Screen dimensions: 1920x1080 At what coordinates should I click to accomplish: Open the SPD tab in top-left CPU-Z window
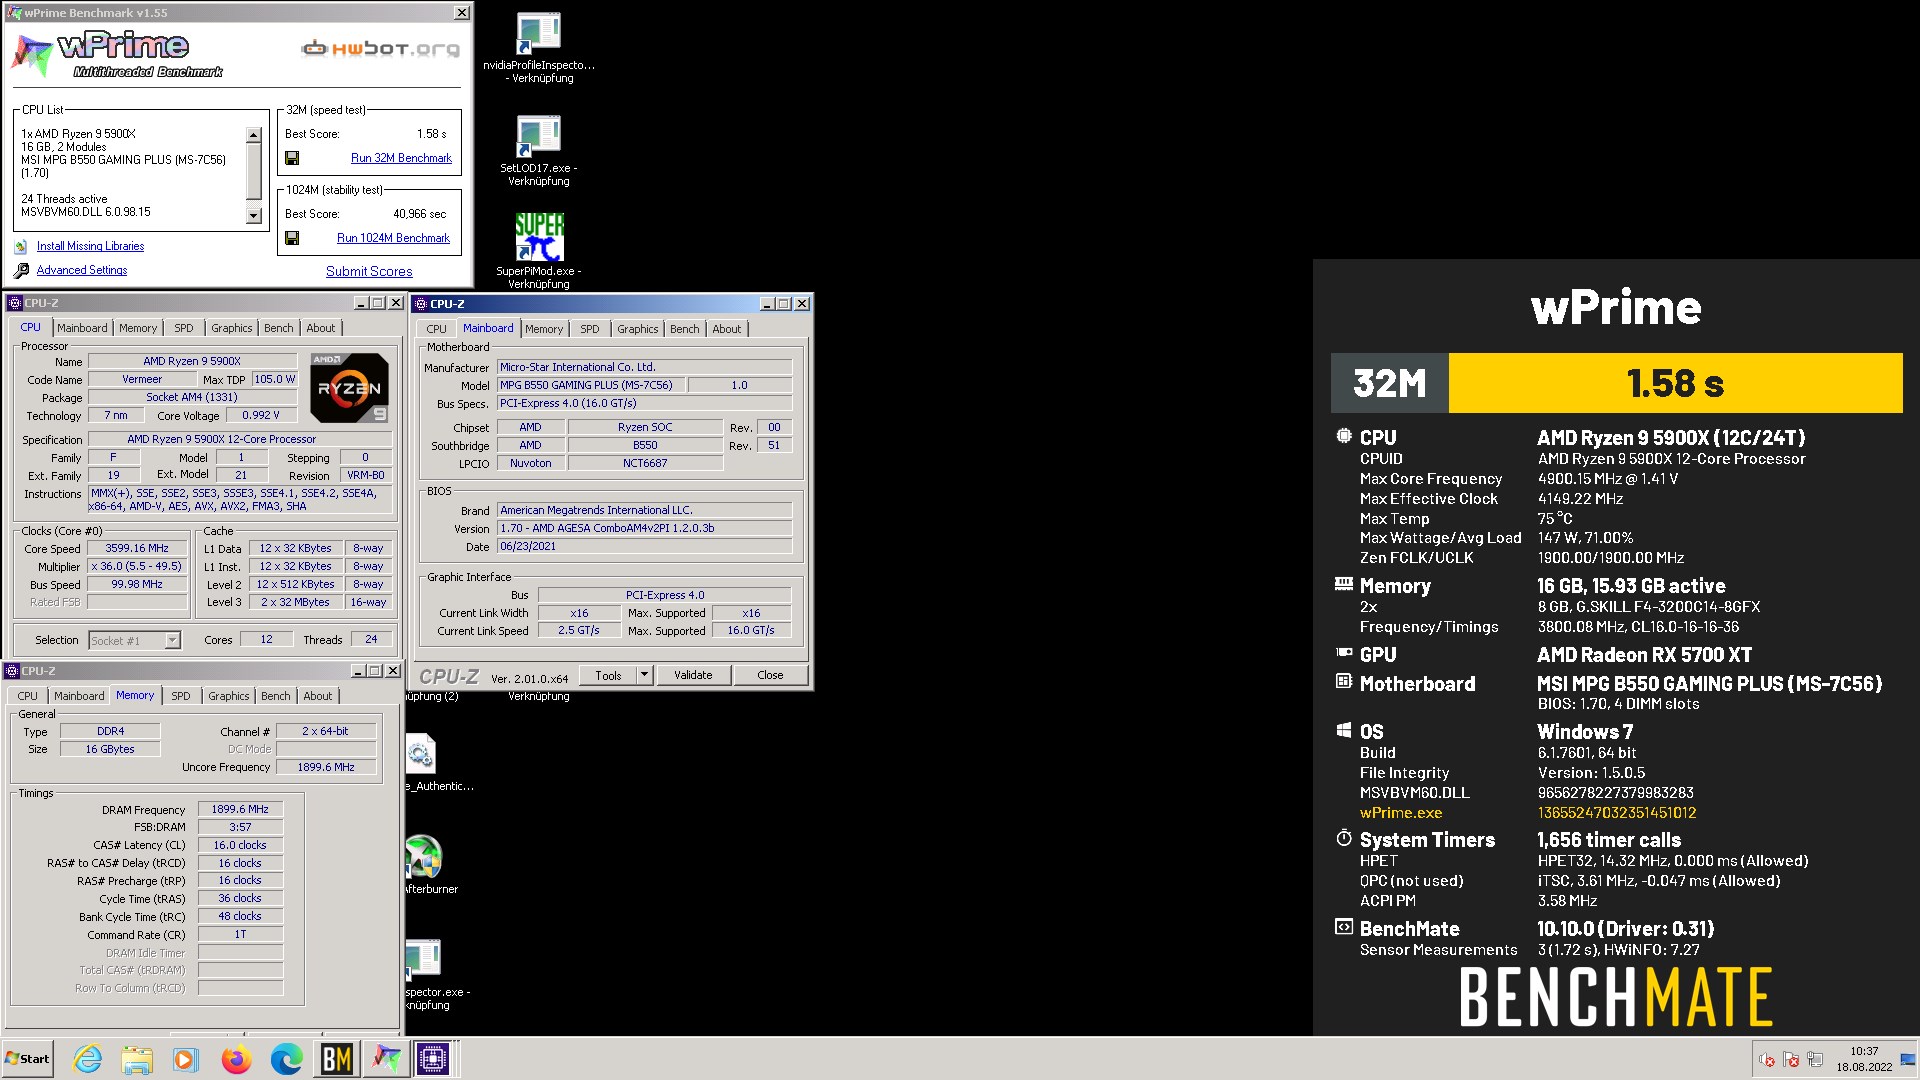[x=184, y=328]
